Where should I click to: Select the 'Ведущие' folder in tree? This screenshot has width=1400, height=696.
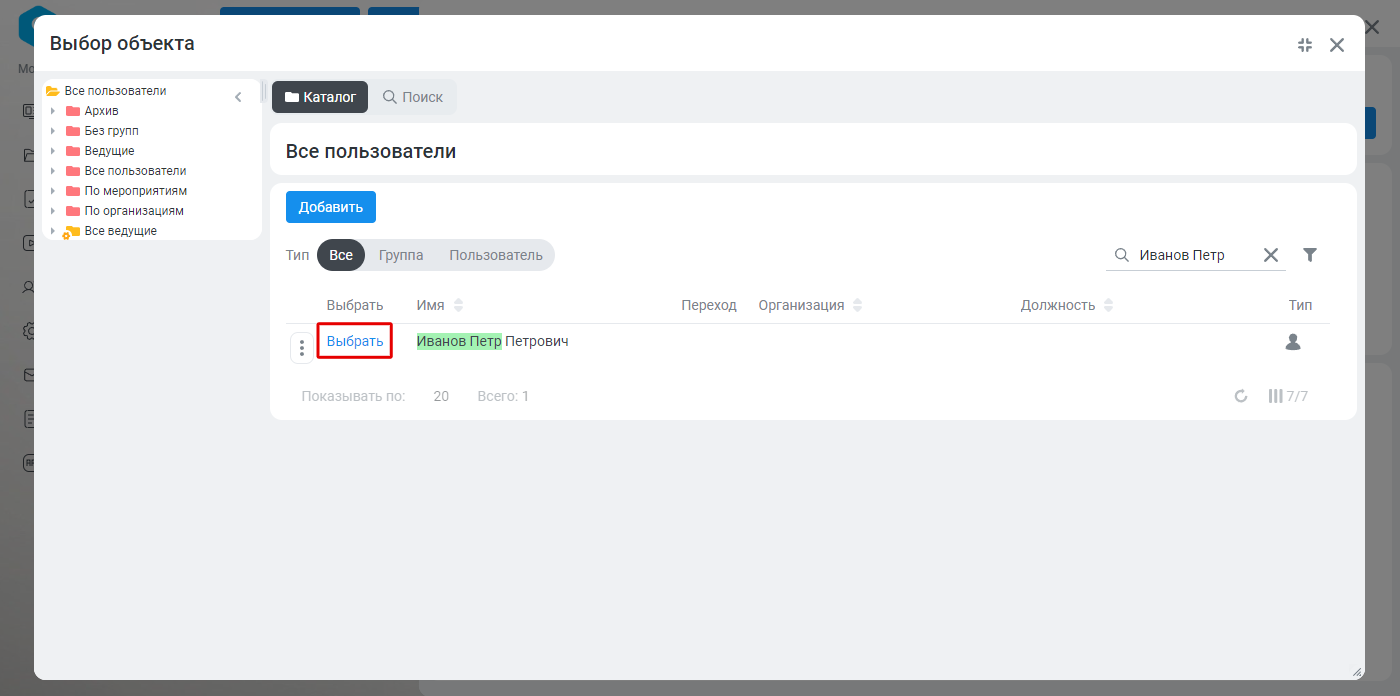pos(109,151)
